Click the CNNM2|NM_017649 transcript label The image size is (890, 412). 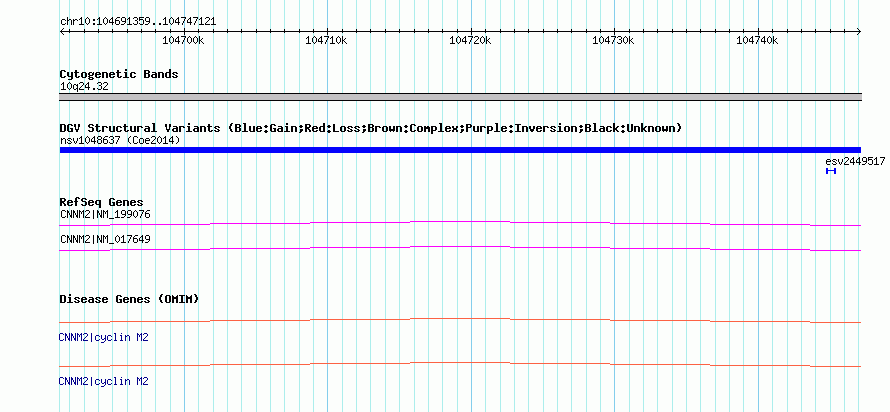[x=105, y=239]
